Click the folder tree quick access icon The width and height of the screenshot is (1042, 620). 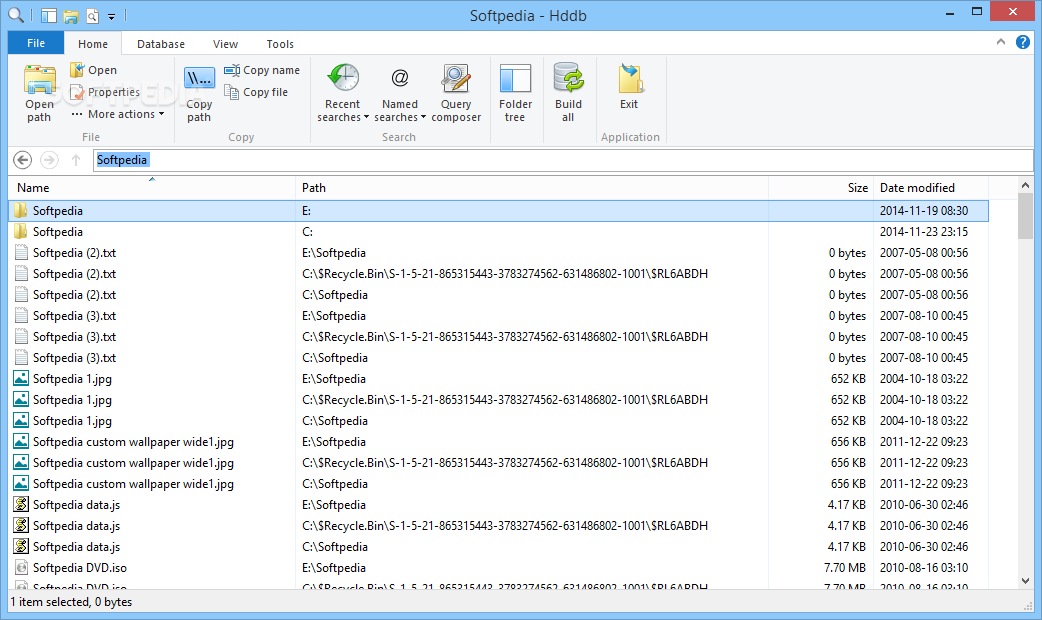49,15
